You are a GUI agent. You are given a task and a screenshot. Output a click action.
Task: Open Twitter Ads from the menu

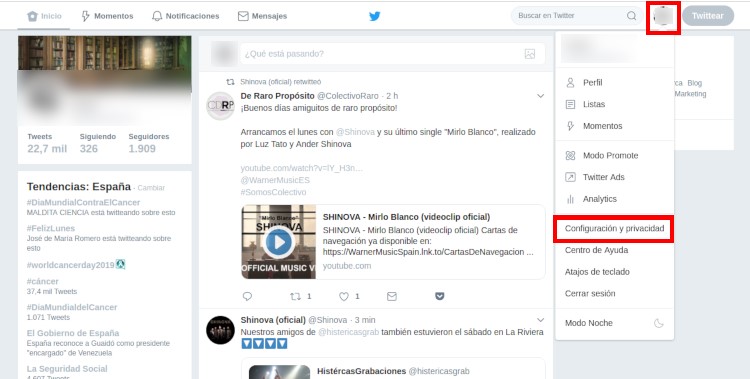point(604,177)
